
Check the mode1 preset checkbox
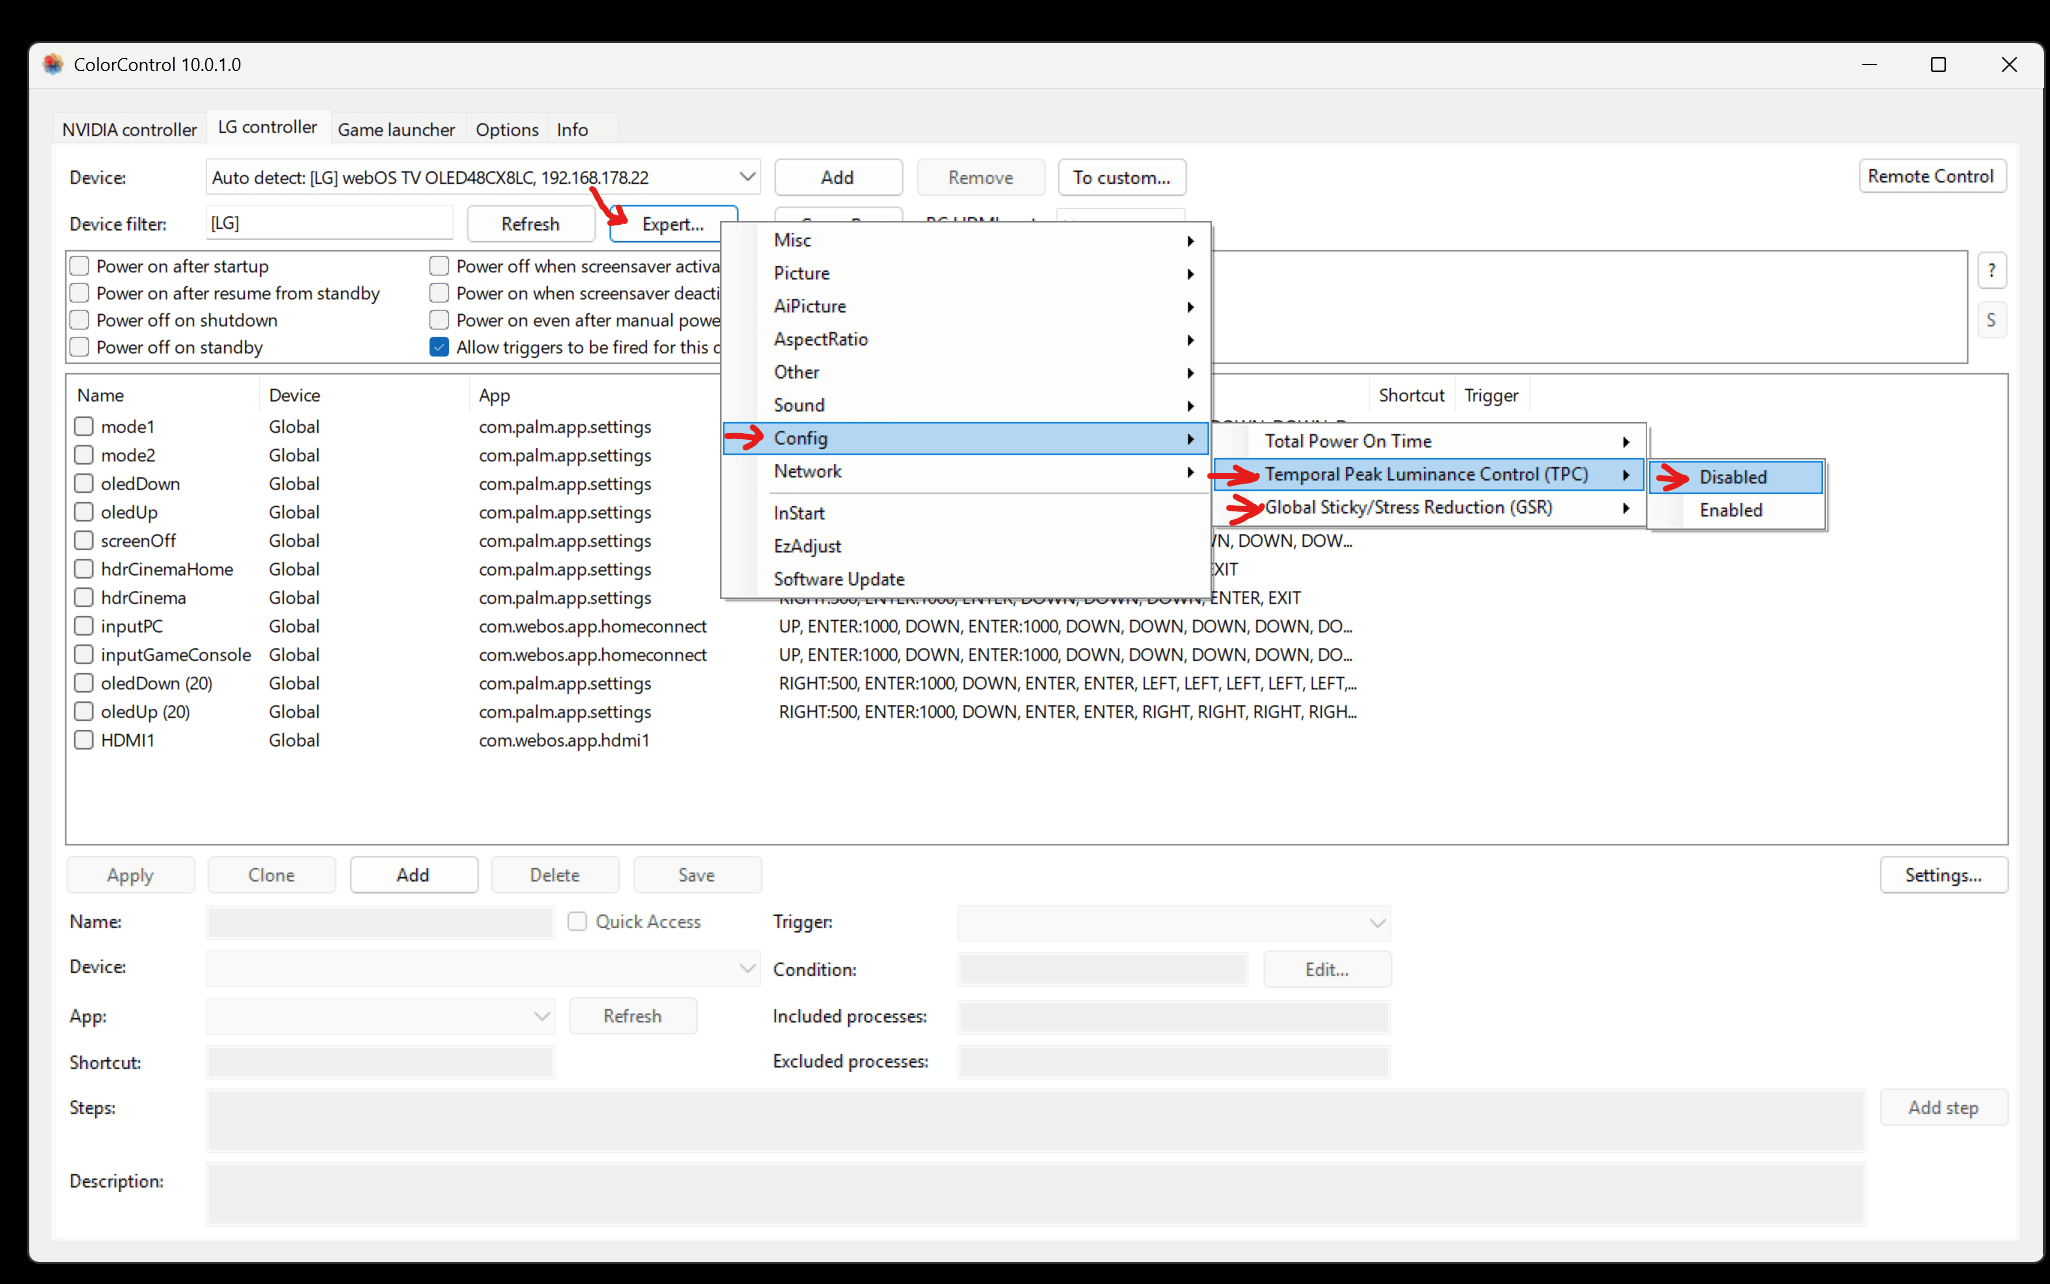(84, 426)
